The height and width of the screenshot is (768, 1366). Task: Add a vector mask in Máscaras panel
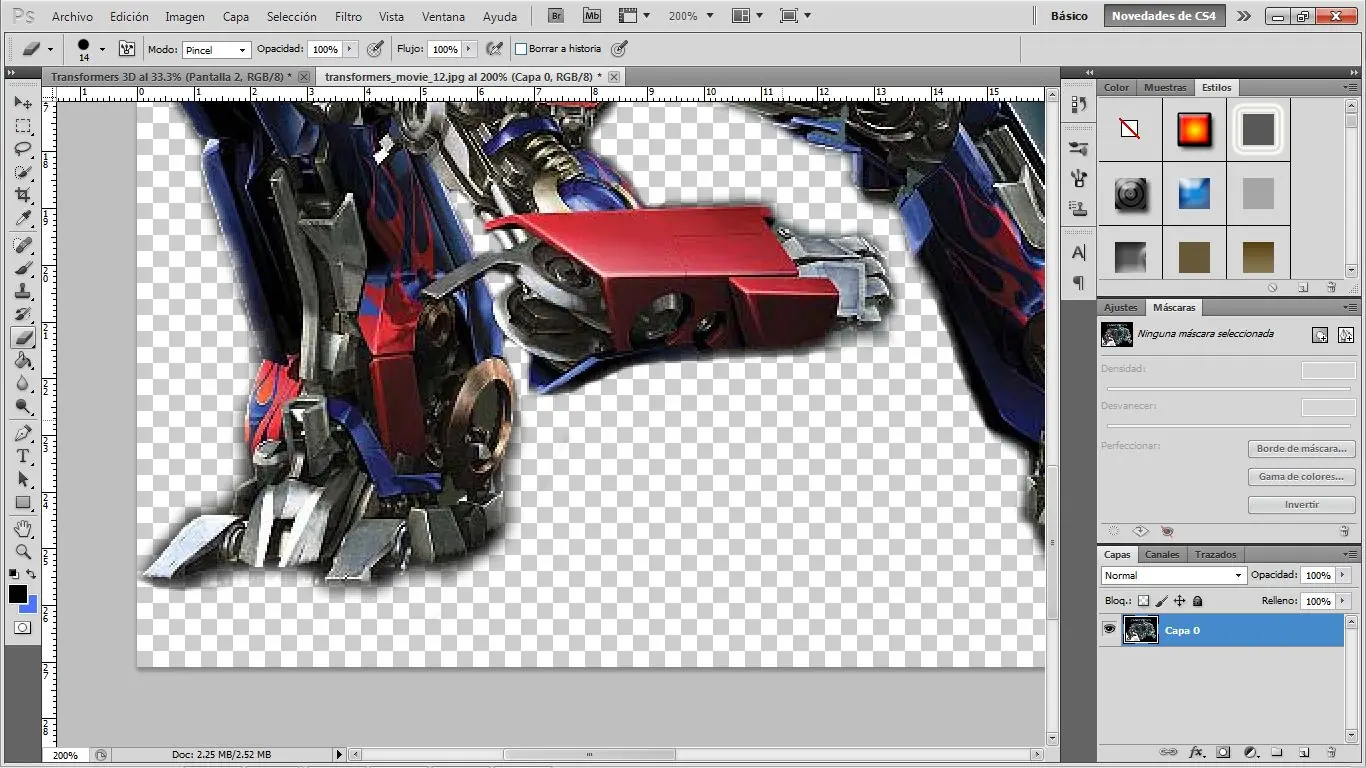pyautogui.click(x=1346, y=335)
